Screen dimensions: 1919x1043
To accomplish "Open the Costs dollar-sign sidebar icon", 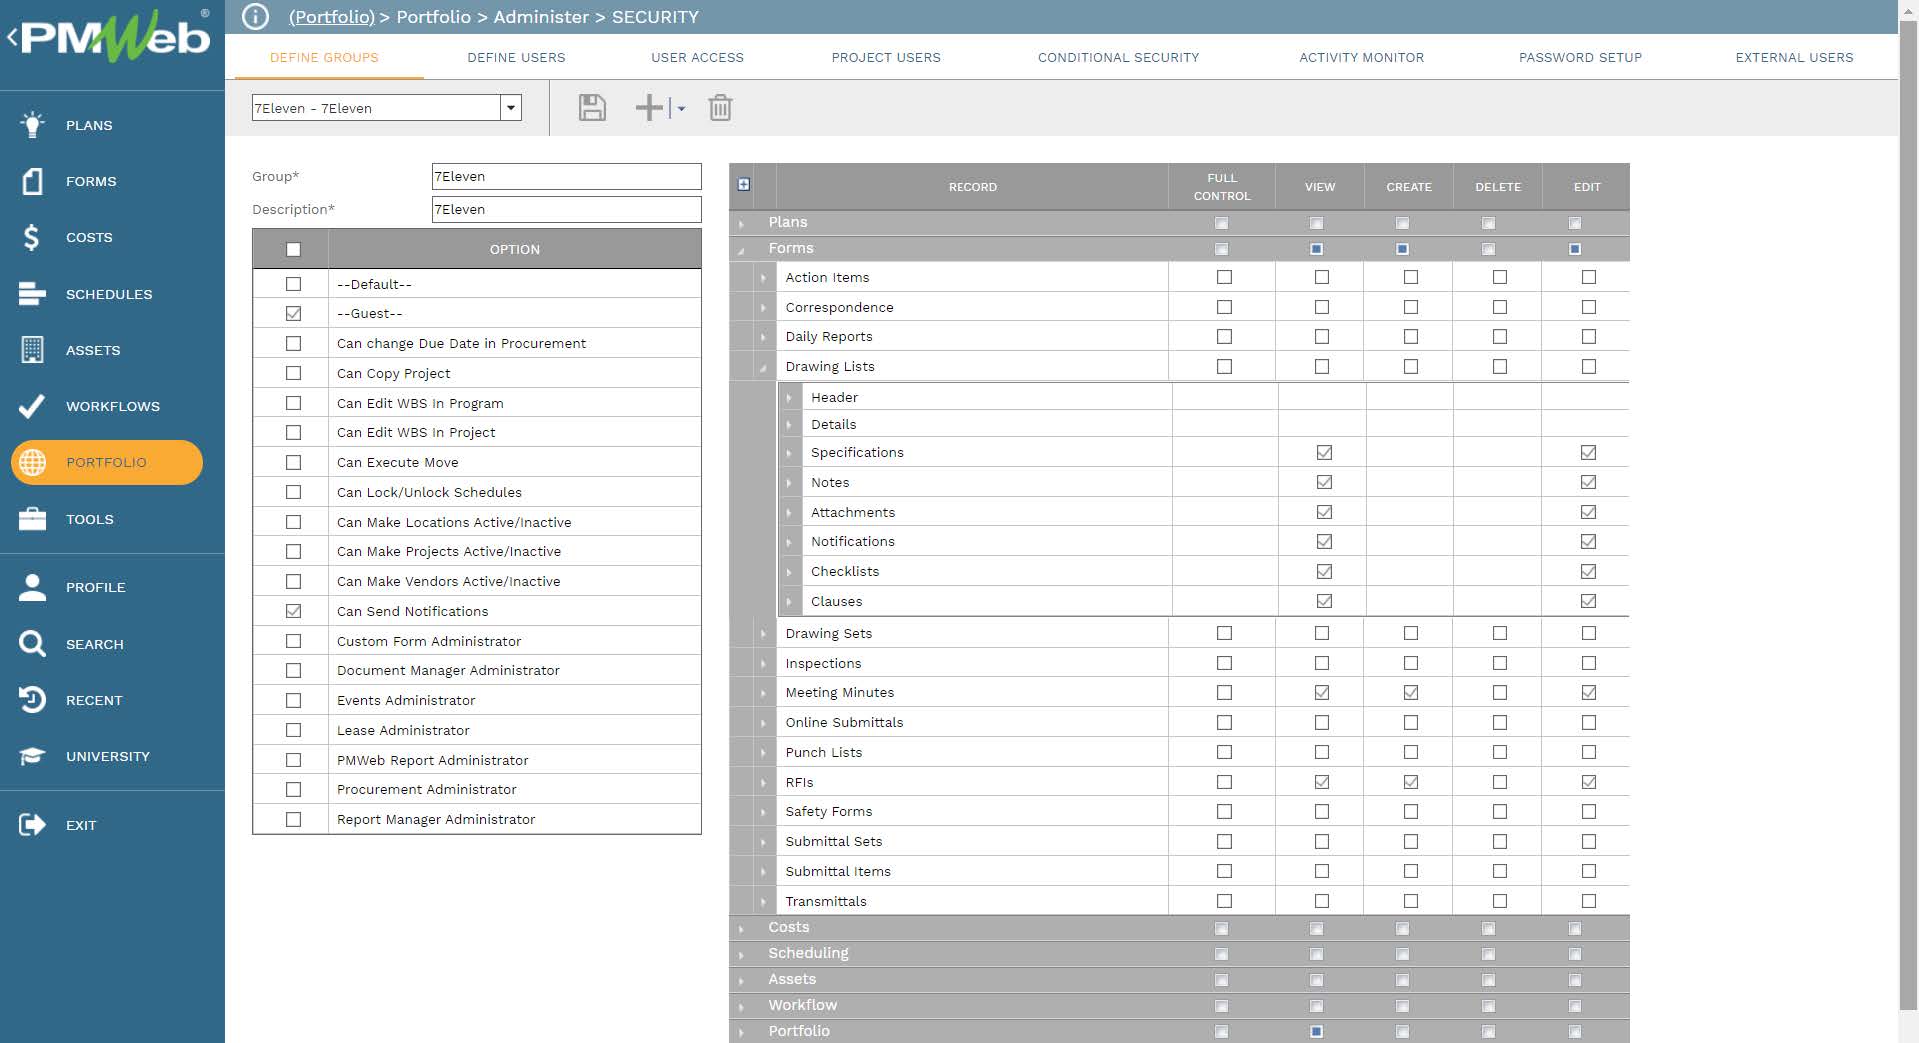I will point(32,238).
